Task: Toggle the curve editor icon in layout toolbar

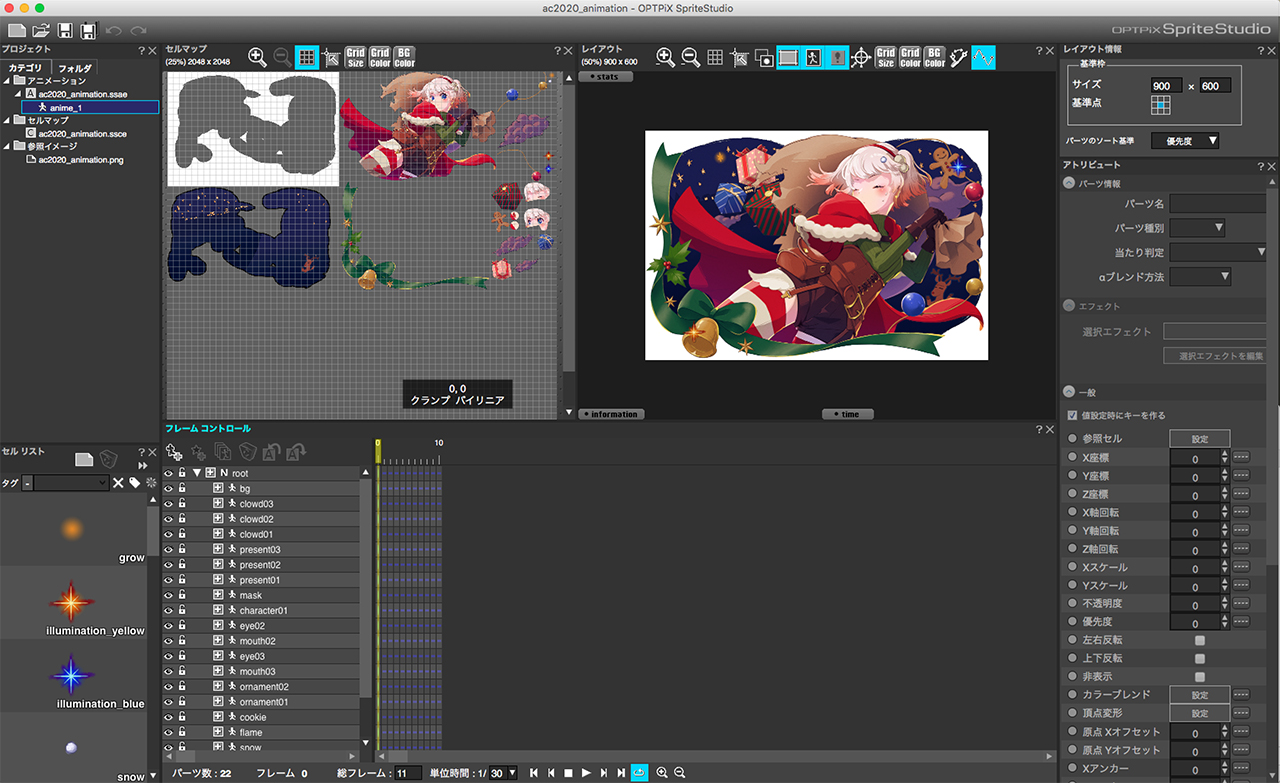Action: pos(983,58)
